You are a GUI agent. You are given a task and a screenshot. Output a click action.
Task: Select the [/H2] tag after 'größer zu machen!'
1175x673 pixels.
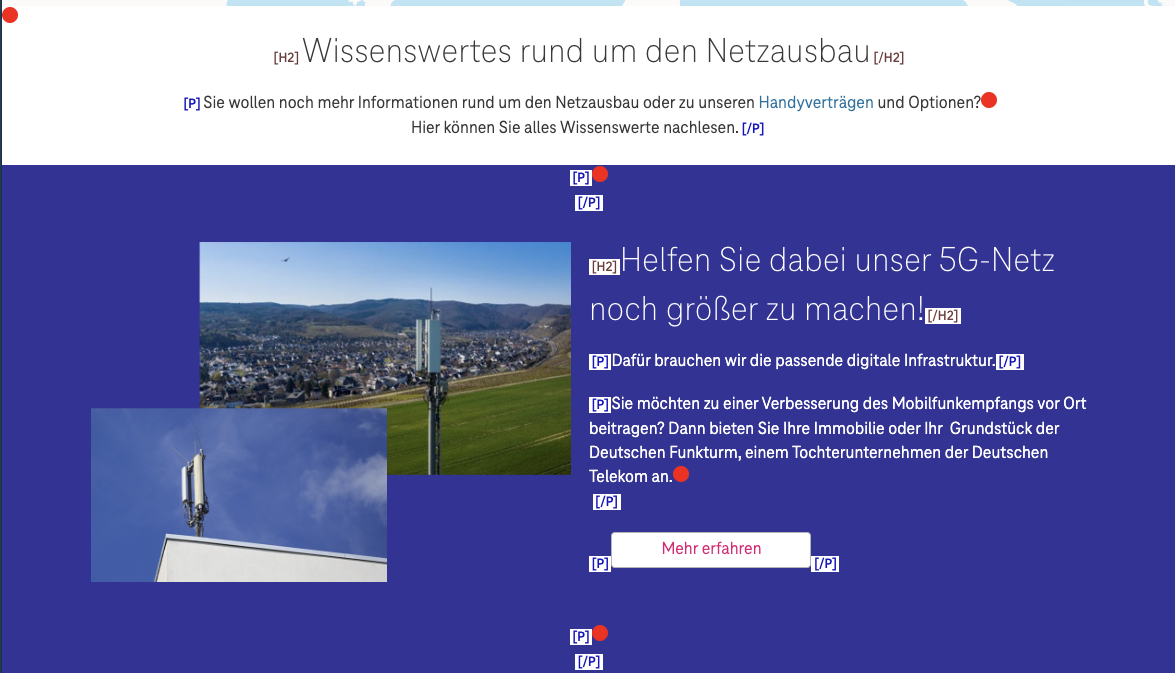(944, 313)
